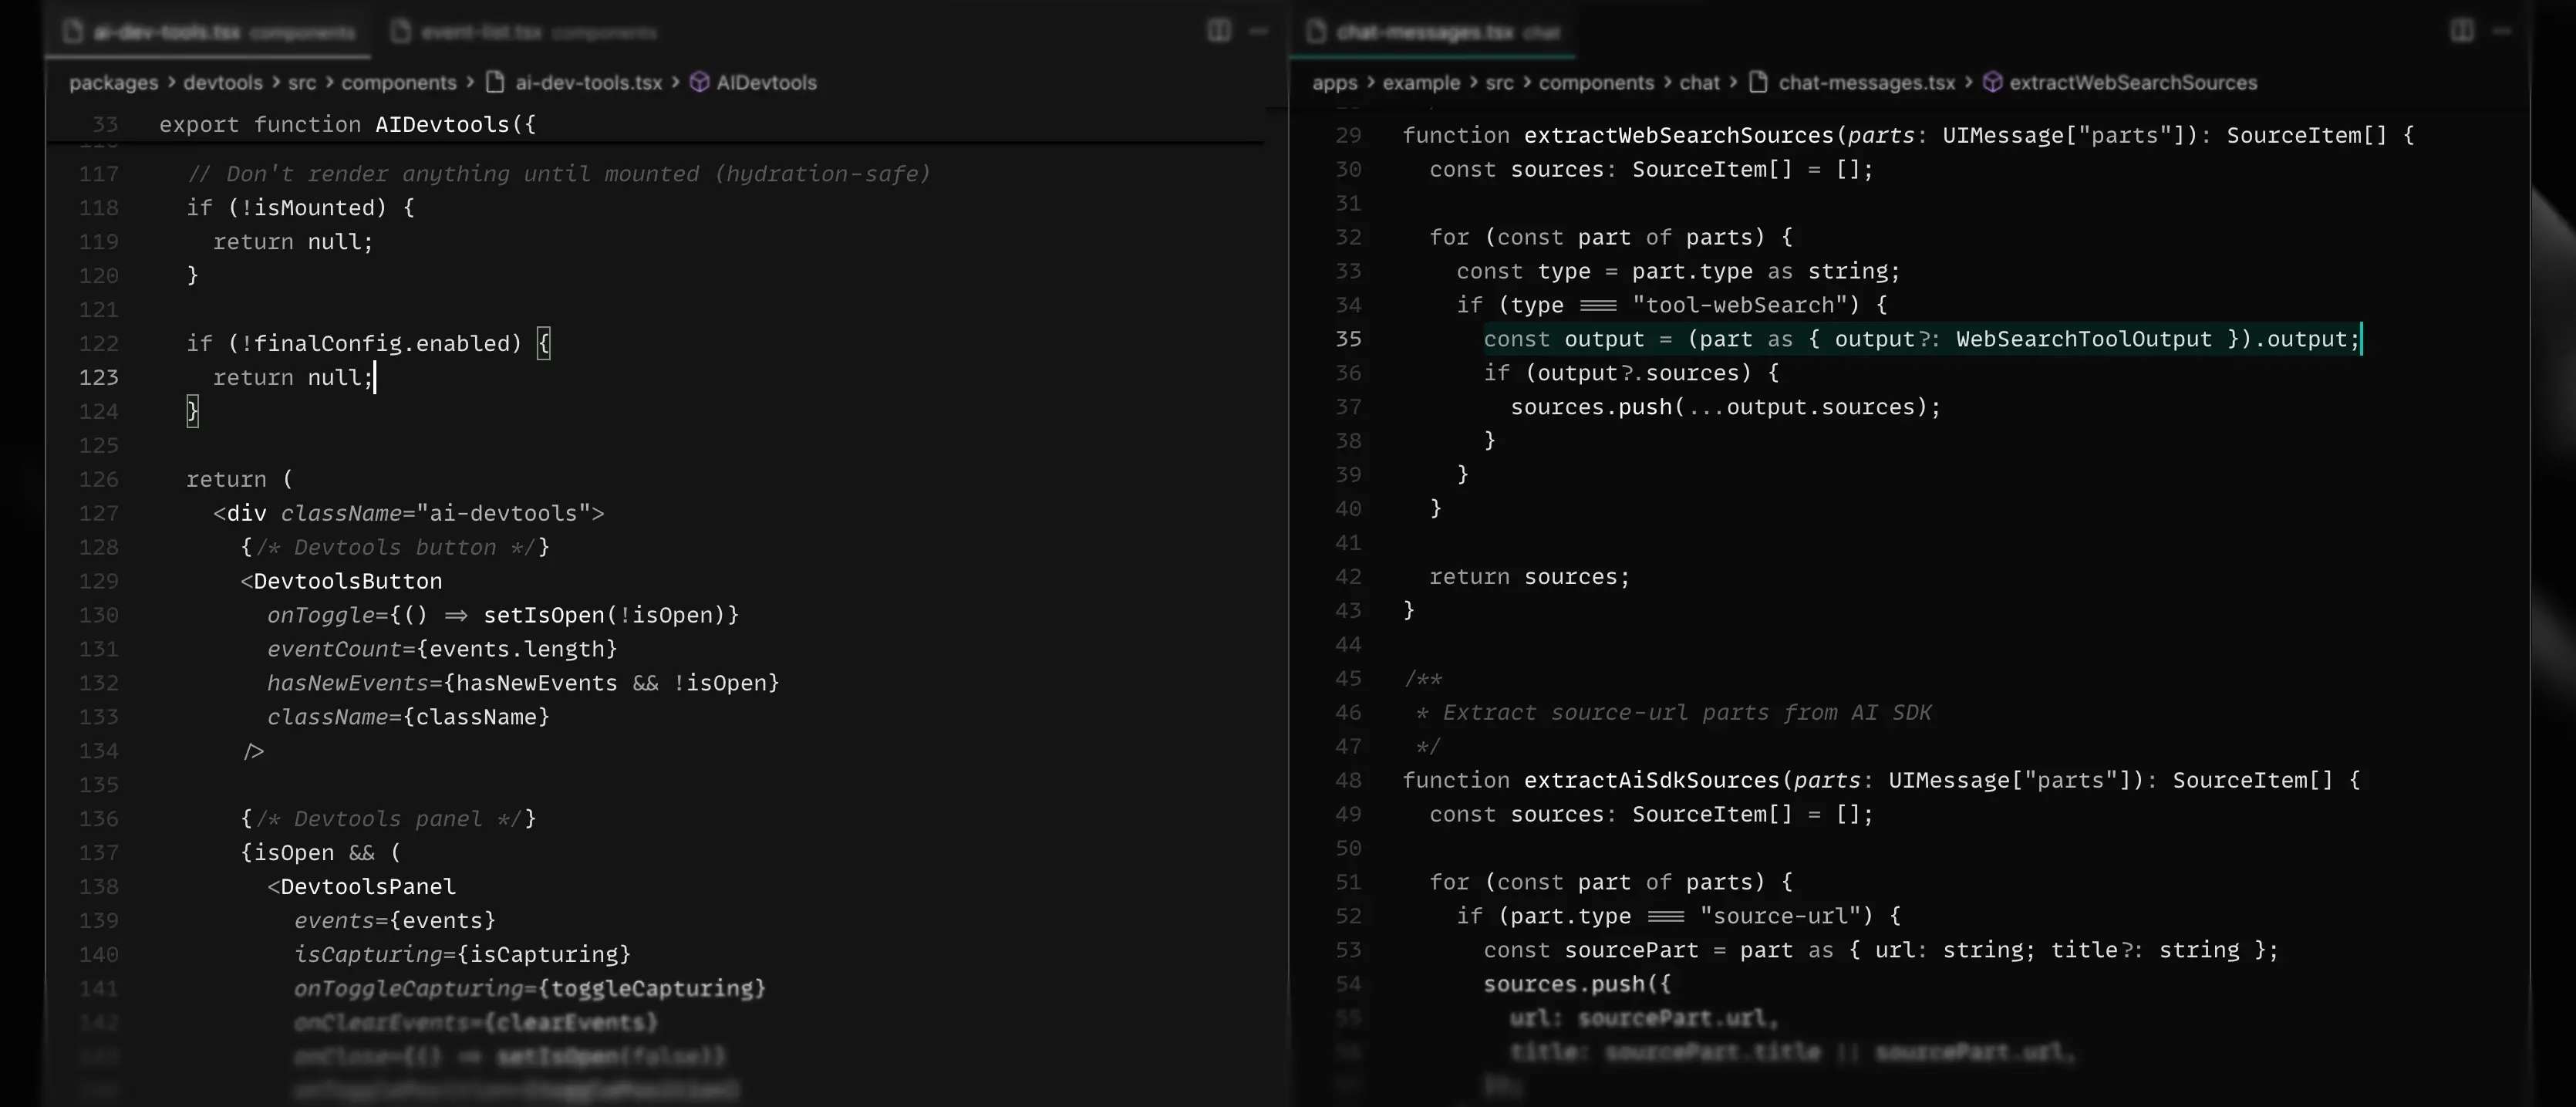Click extractWebSearchSources breadcrumb label
The image size is (2576, 1107).
click(2133, 83)
